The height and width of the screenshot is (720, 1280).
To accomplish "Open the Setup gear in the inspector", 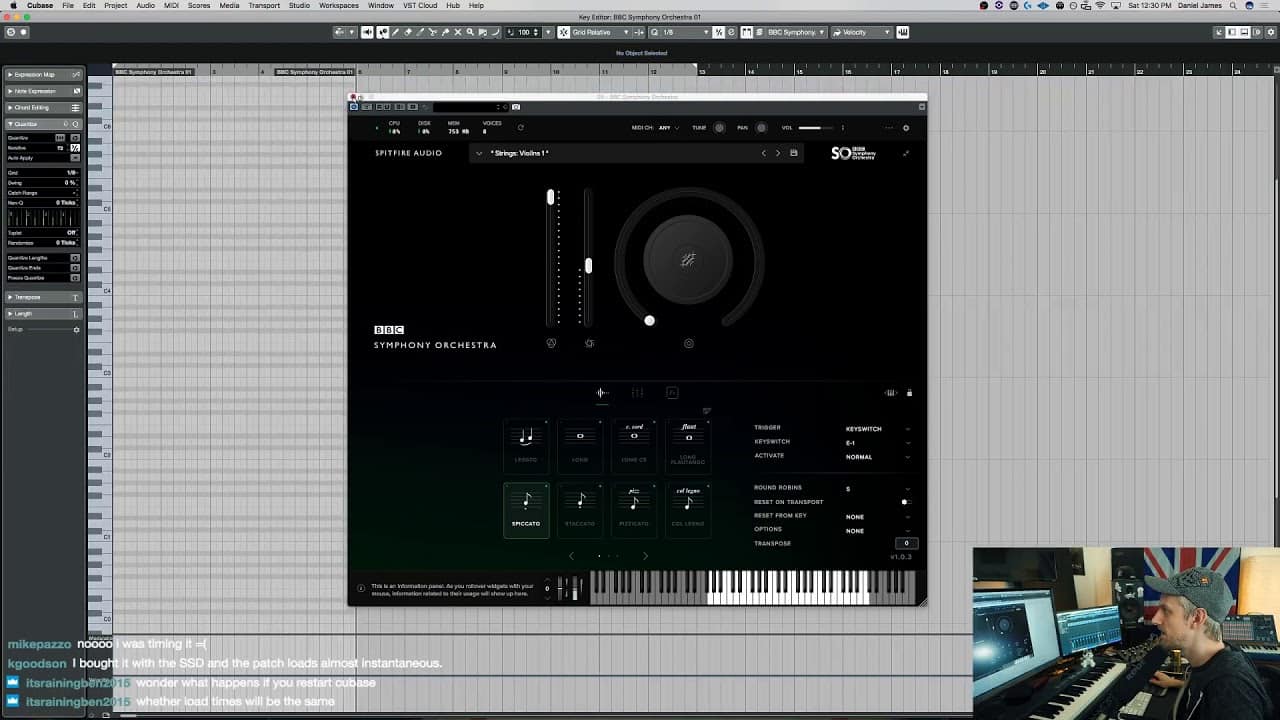I will 76,330.
